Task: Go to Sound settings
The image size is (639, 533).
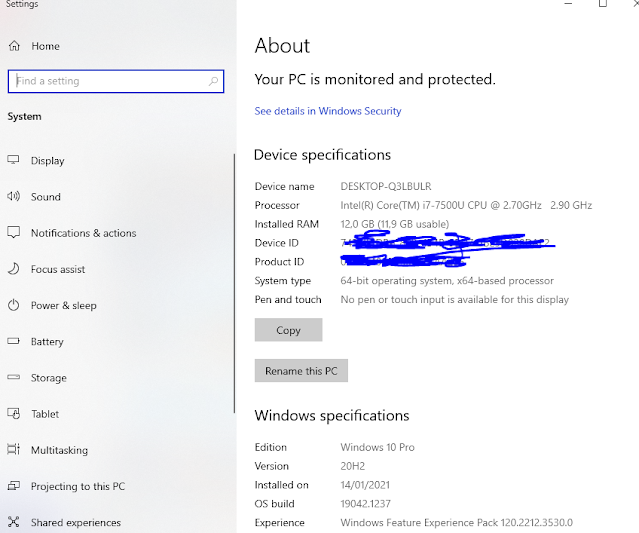Action: pyautogui.click(x=46, y=197)
